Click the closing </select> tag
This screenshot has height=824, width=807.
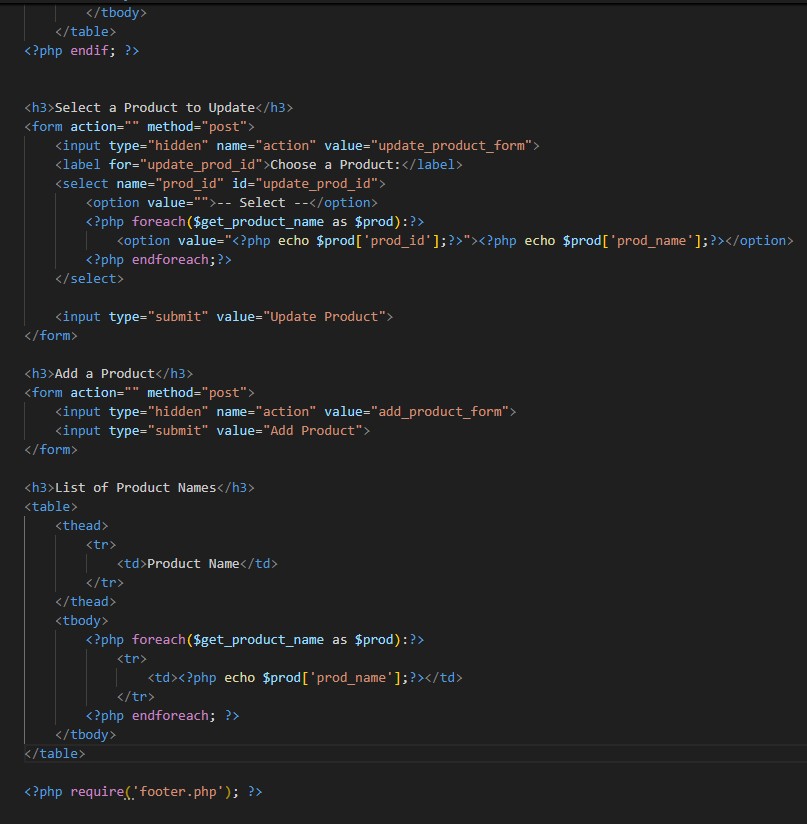(89, 279)
